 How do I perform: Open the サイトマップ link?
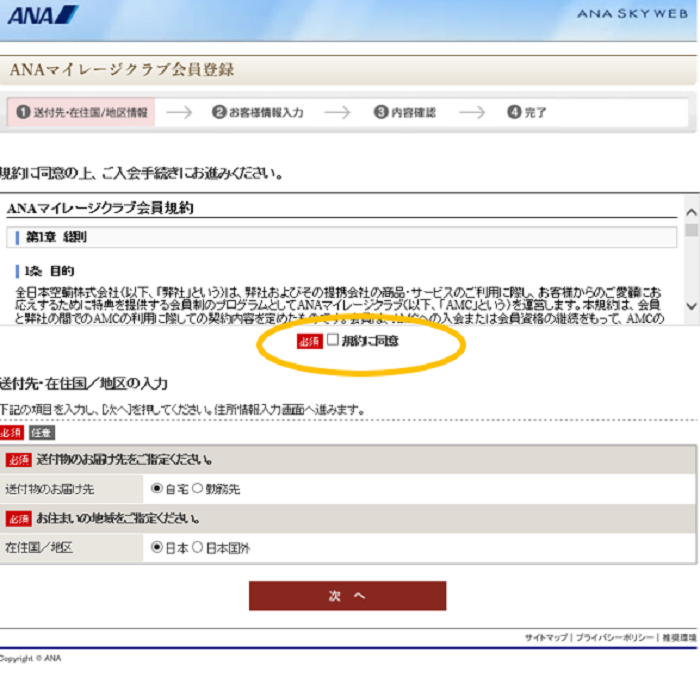546,637
